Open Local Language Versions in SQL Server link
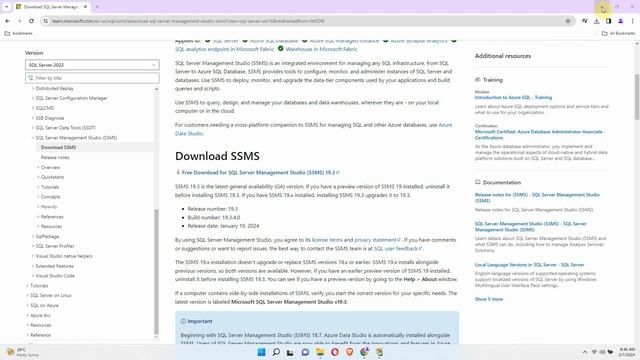The width and height of the screenshot is (640, 360). (529, 265)
